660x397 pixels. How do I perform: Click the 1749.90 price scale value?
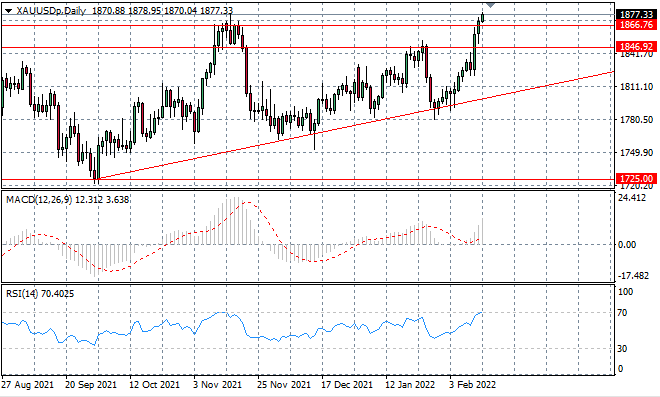pos(636,153)
